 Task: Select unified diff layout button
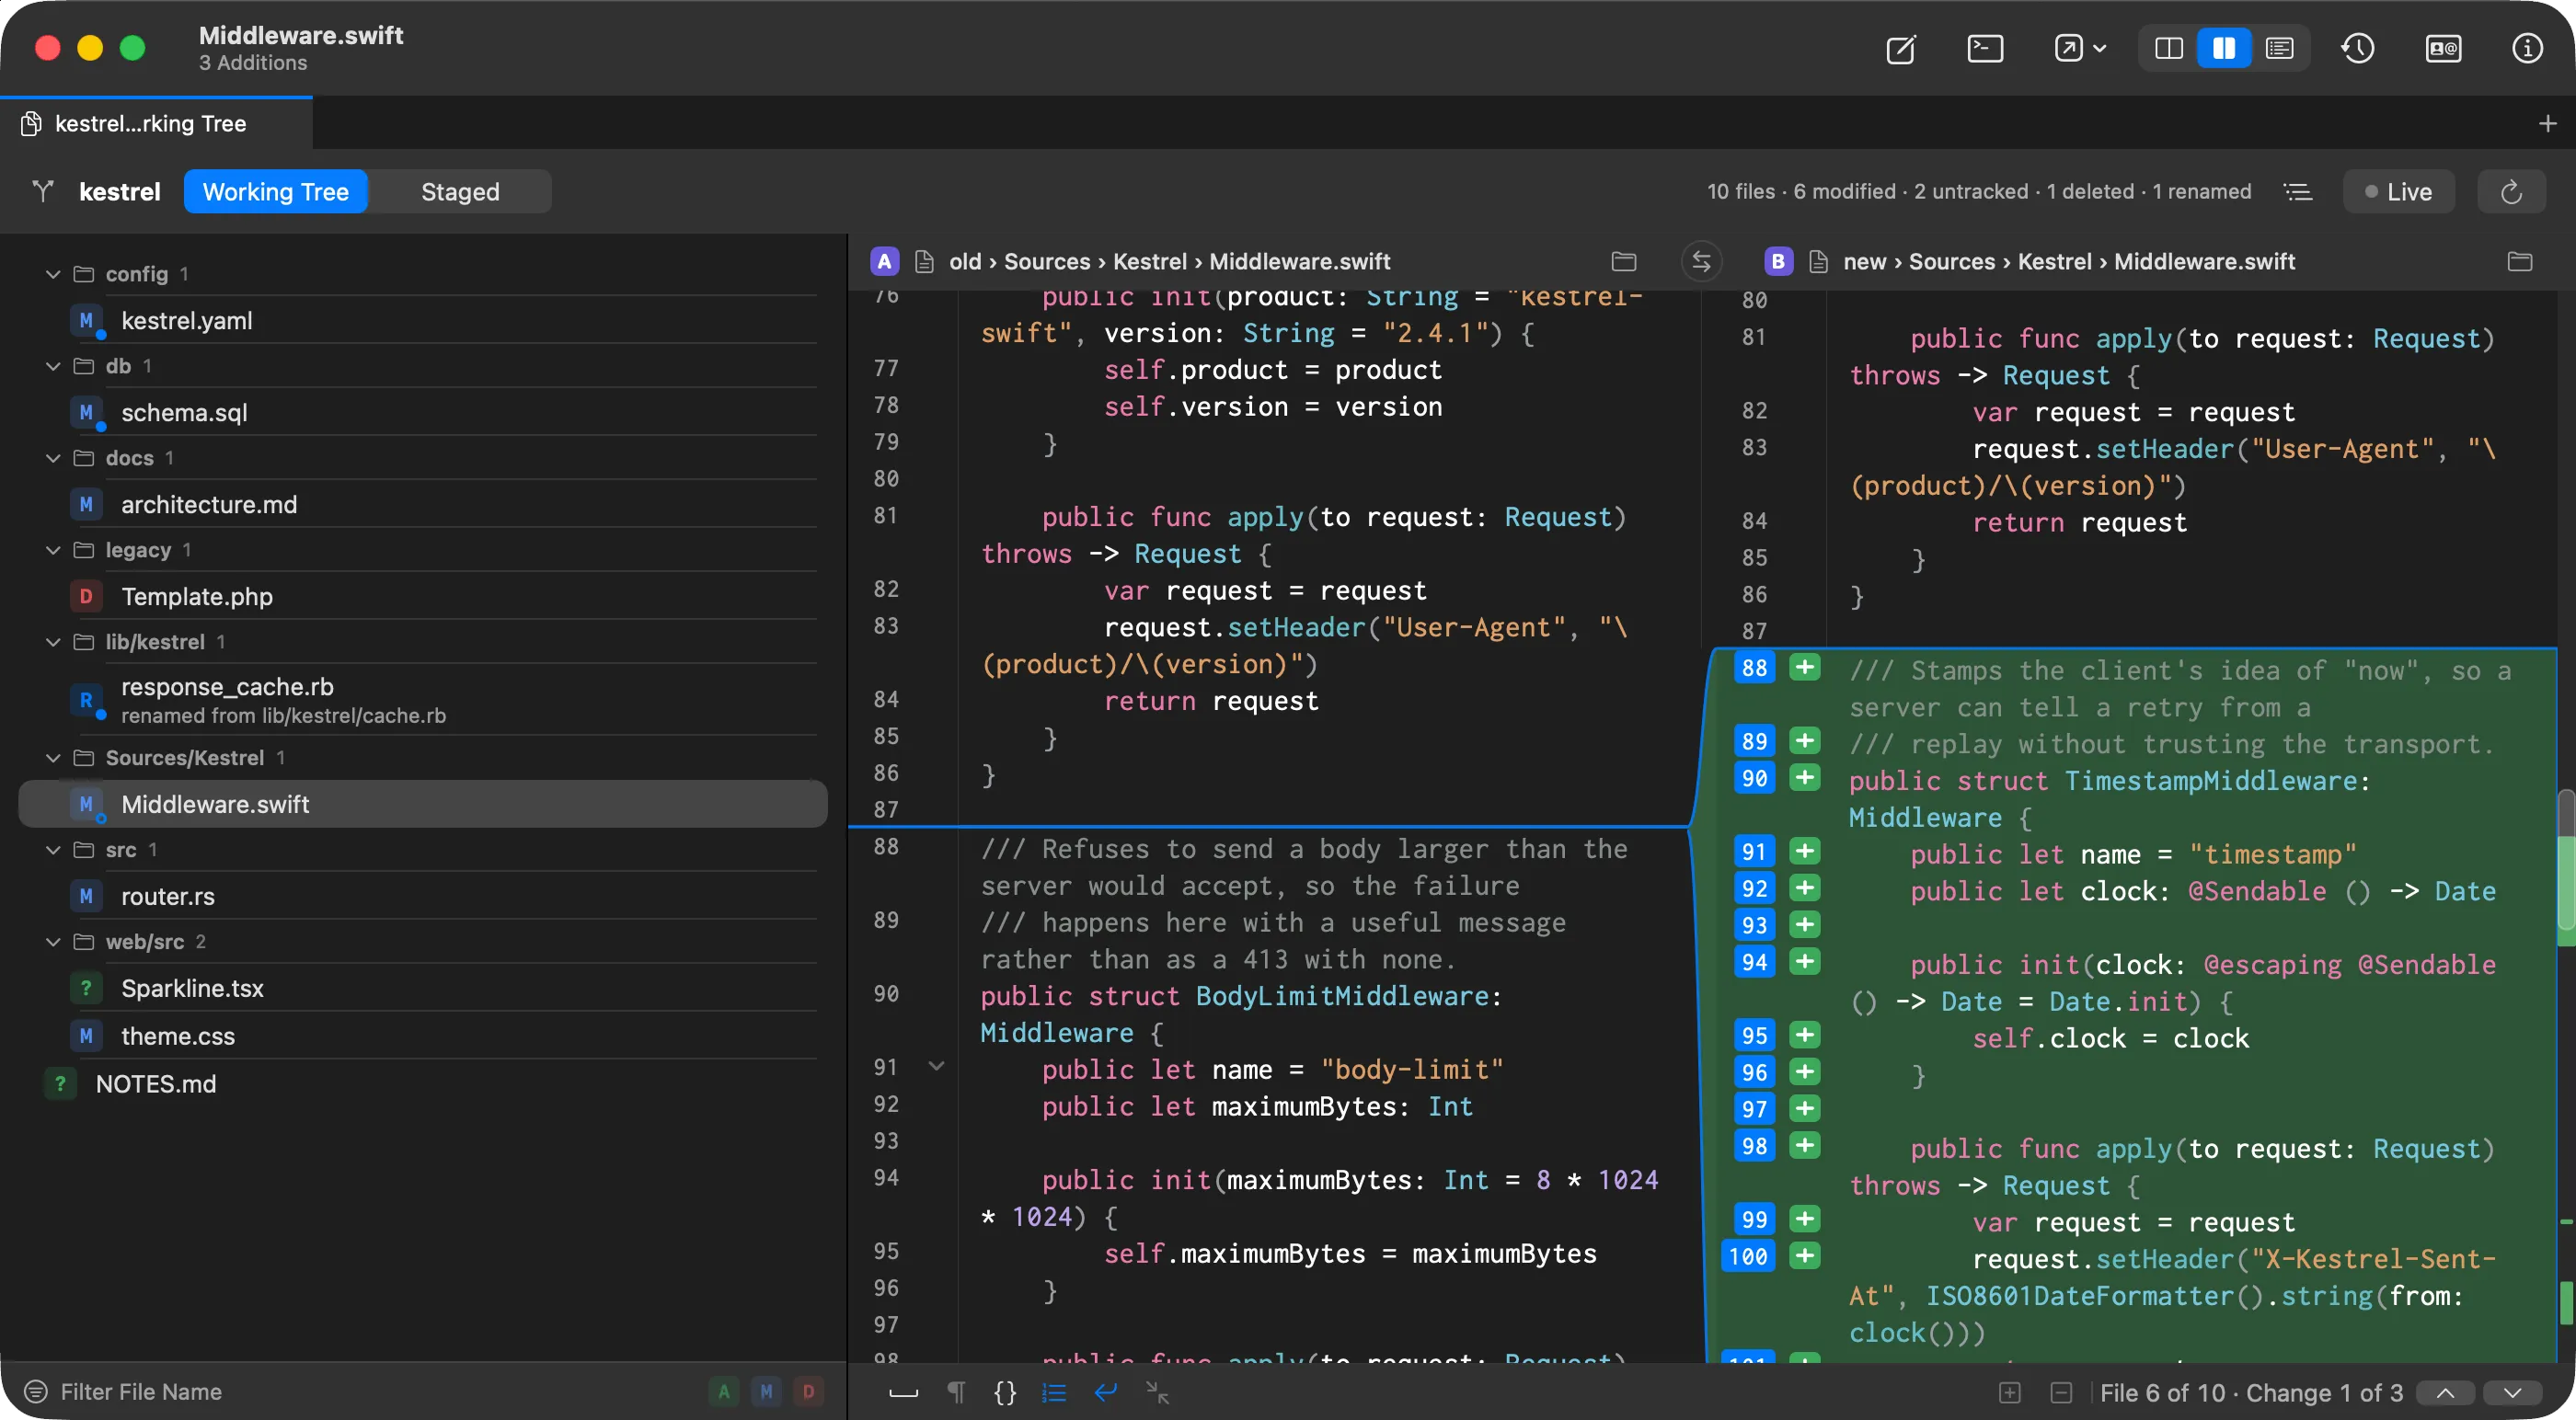pos(2279,48)
